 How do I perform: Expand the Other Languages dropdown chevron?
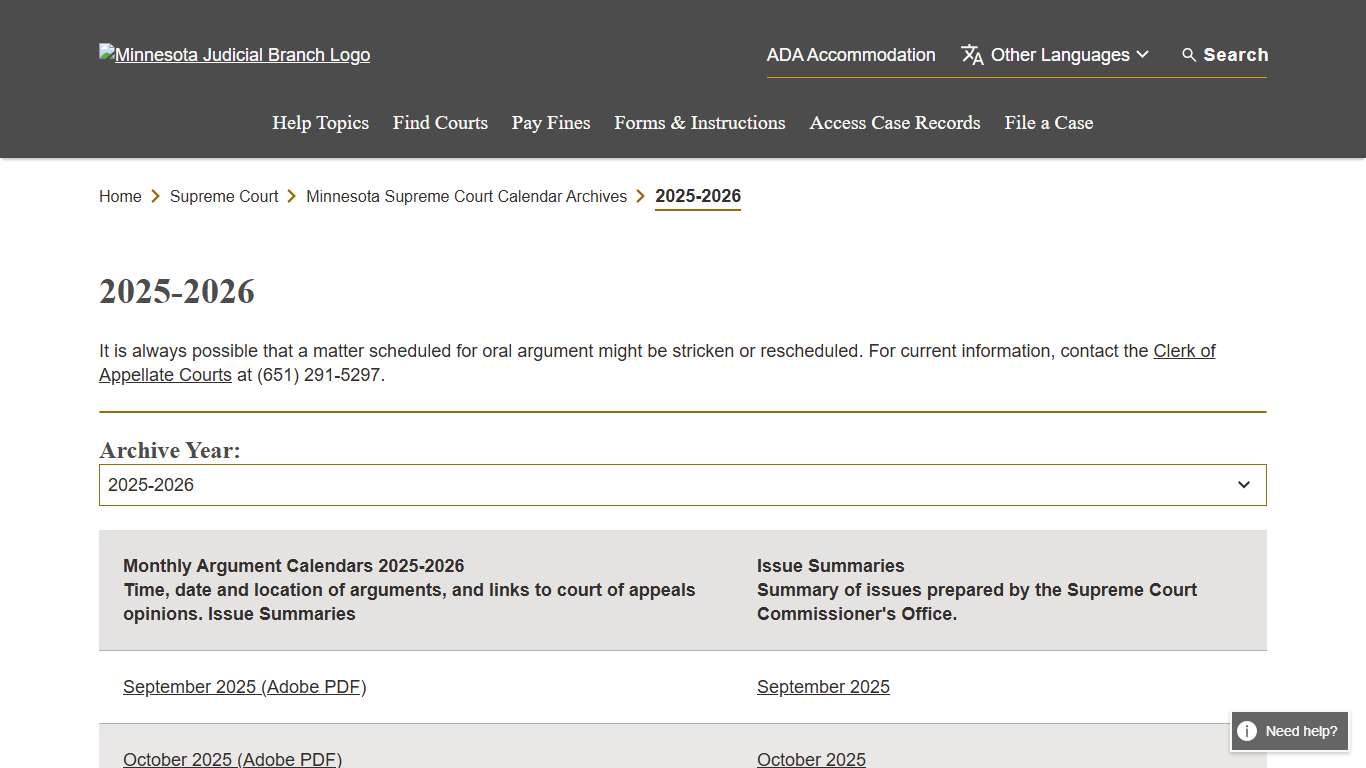(x=1143, y=55)
